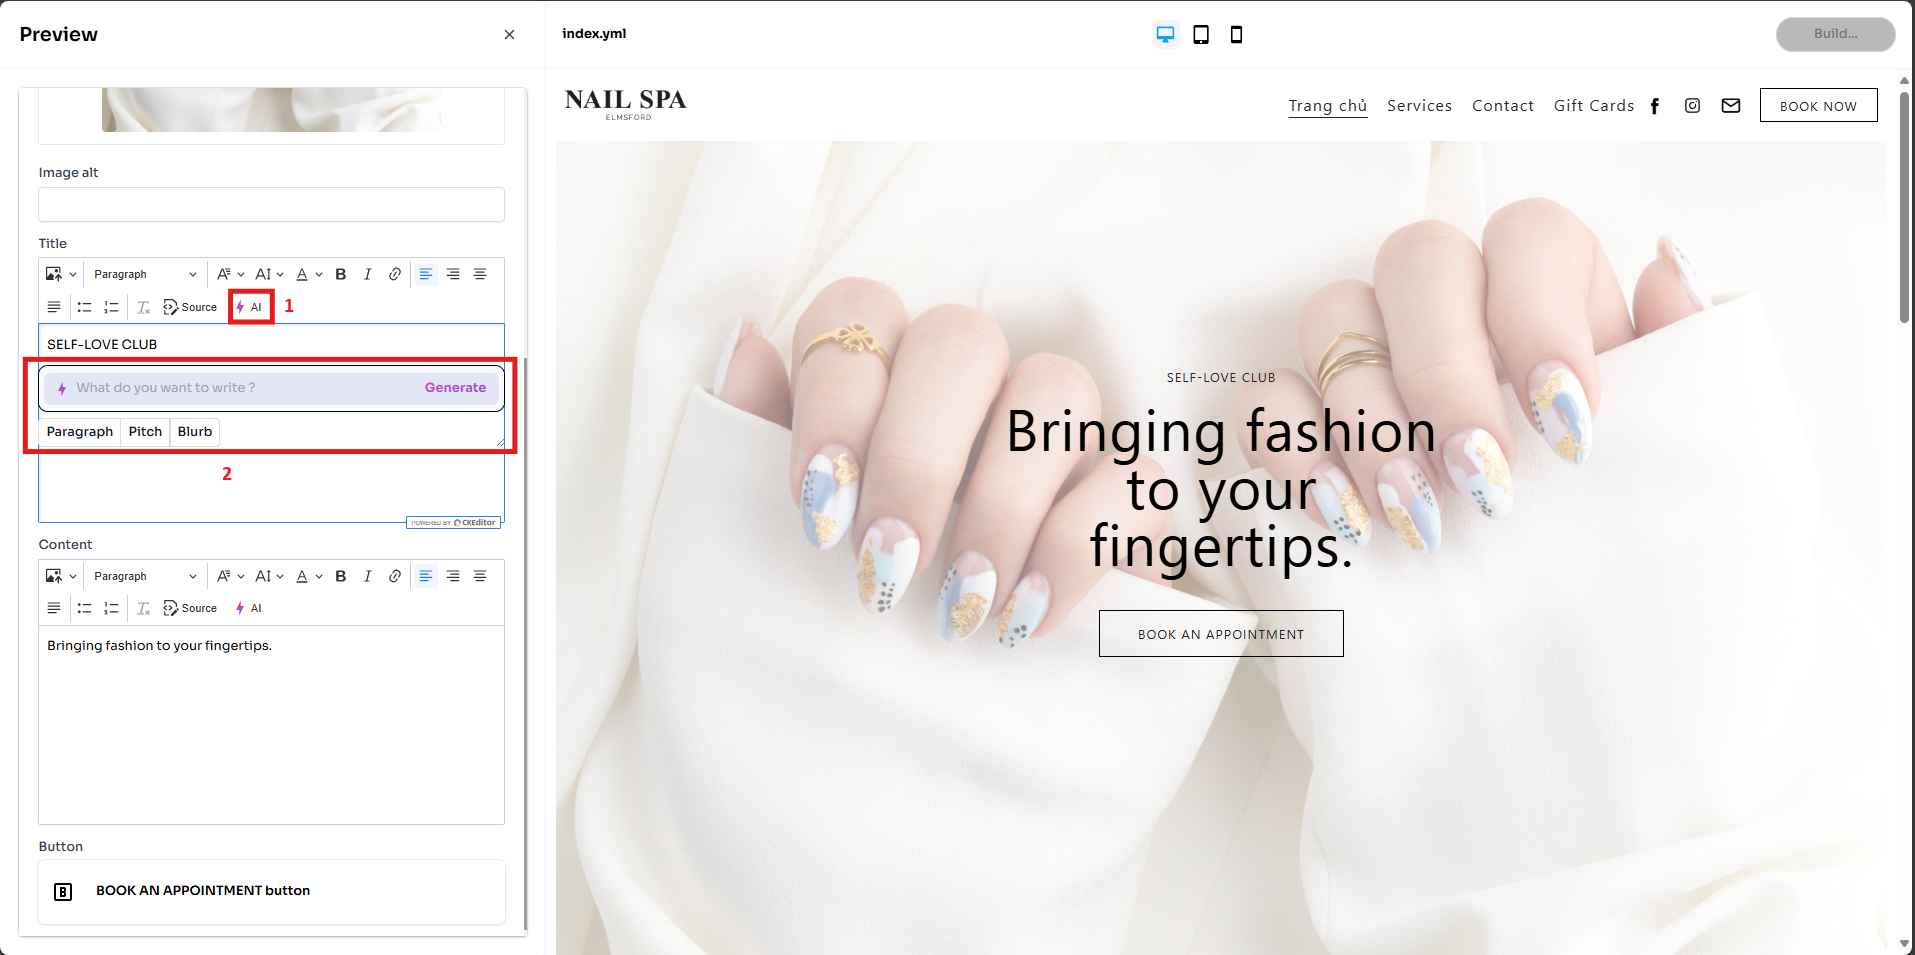Screen dimensions: 1915x955
Task: Open Paragraph heading dropdown in Title toolbar
Action: [x=144, y=274]
